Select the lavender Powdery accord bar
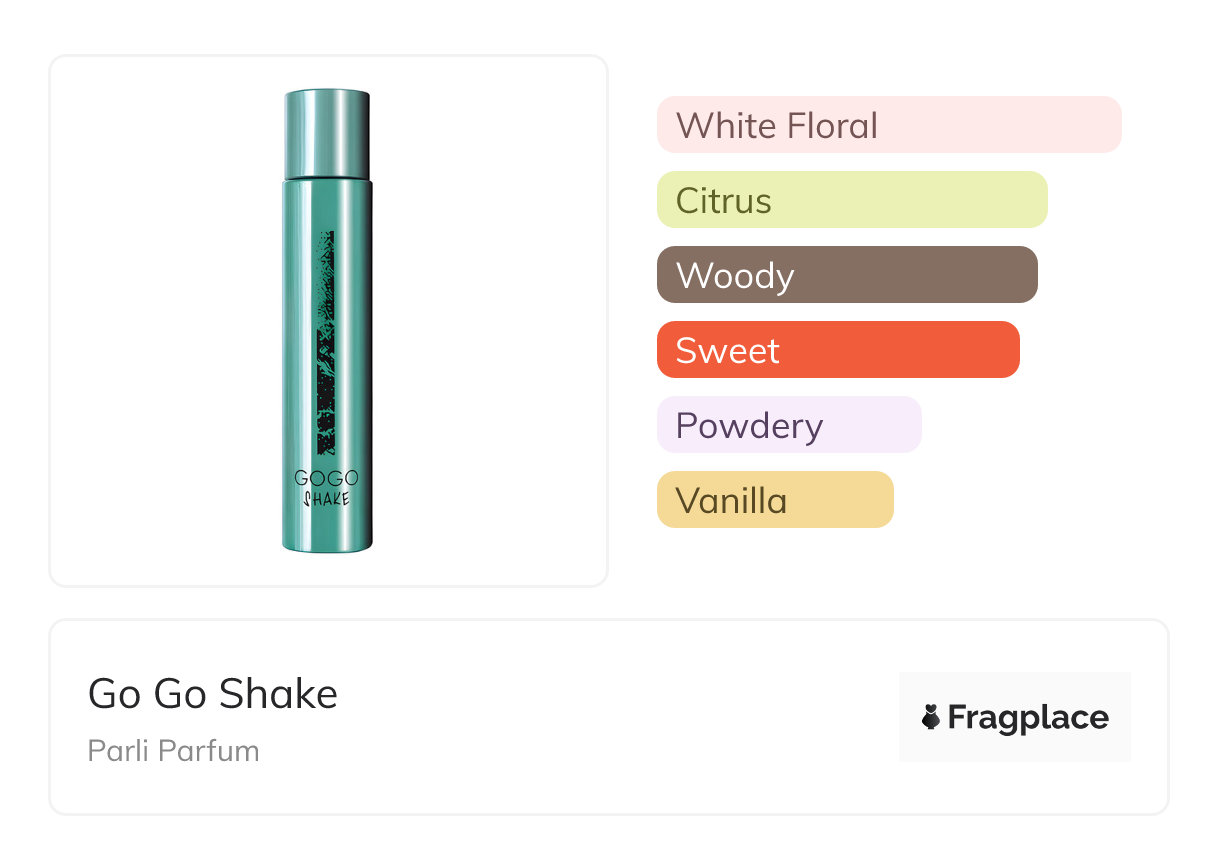 (x=788, y=425)
